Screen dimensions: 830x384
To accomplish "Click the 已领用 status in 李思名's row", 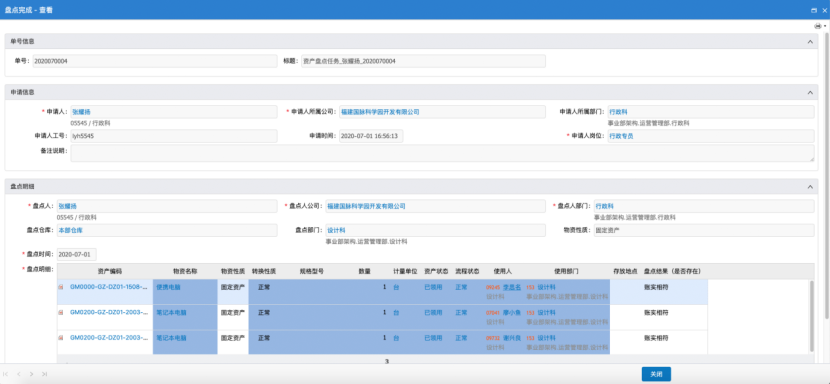I will (x=433, y=287).
